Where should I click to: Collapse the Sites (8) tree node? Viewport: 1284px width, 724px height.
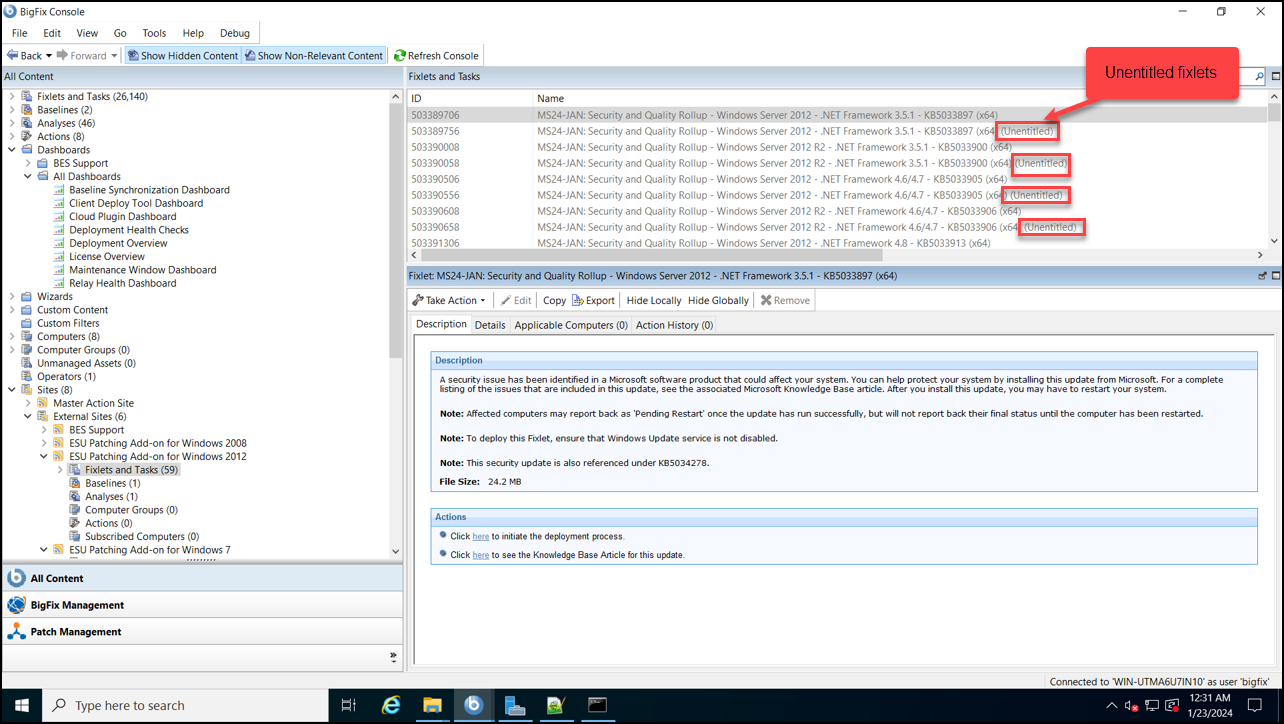click(x=12, y=390)
